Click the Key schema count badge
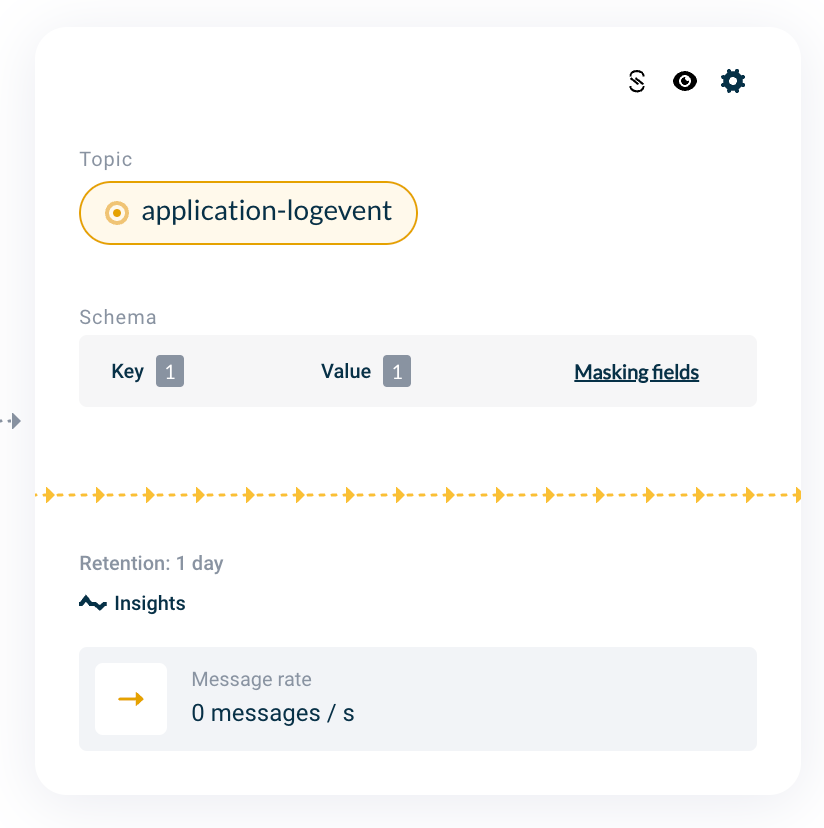The height and width of the screenshot is (828, 824). click(169, 371)
